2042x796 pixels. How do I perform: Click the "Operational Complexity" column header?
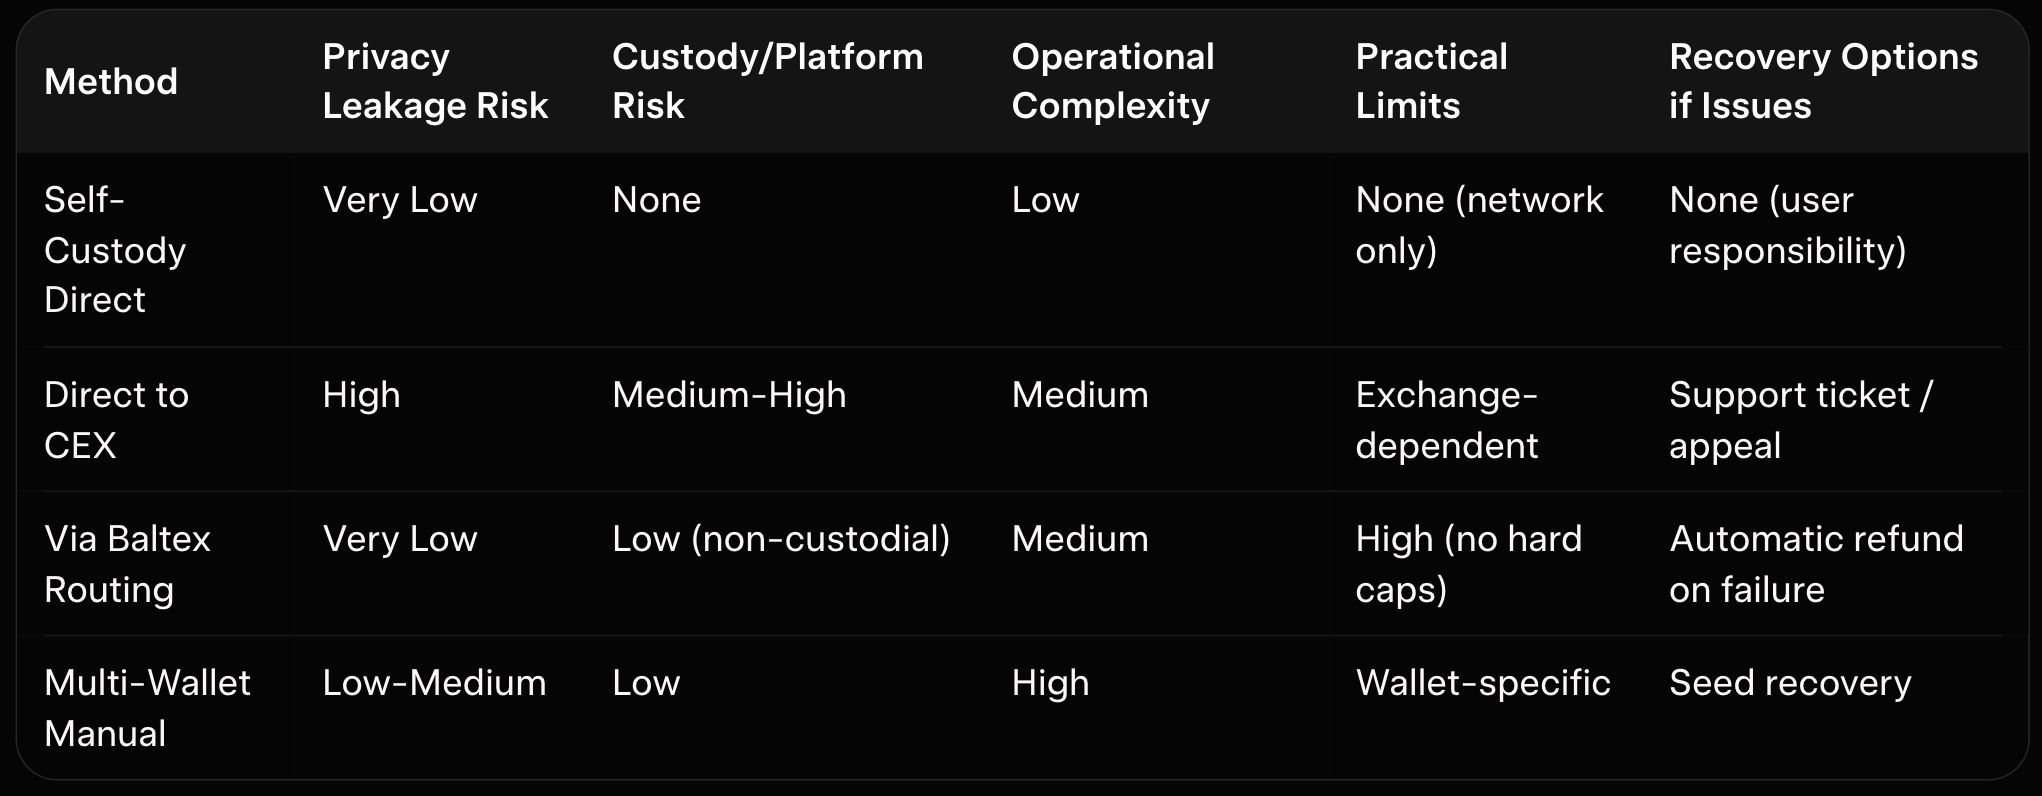click(x=1112, y=81)
